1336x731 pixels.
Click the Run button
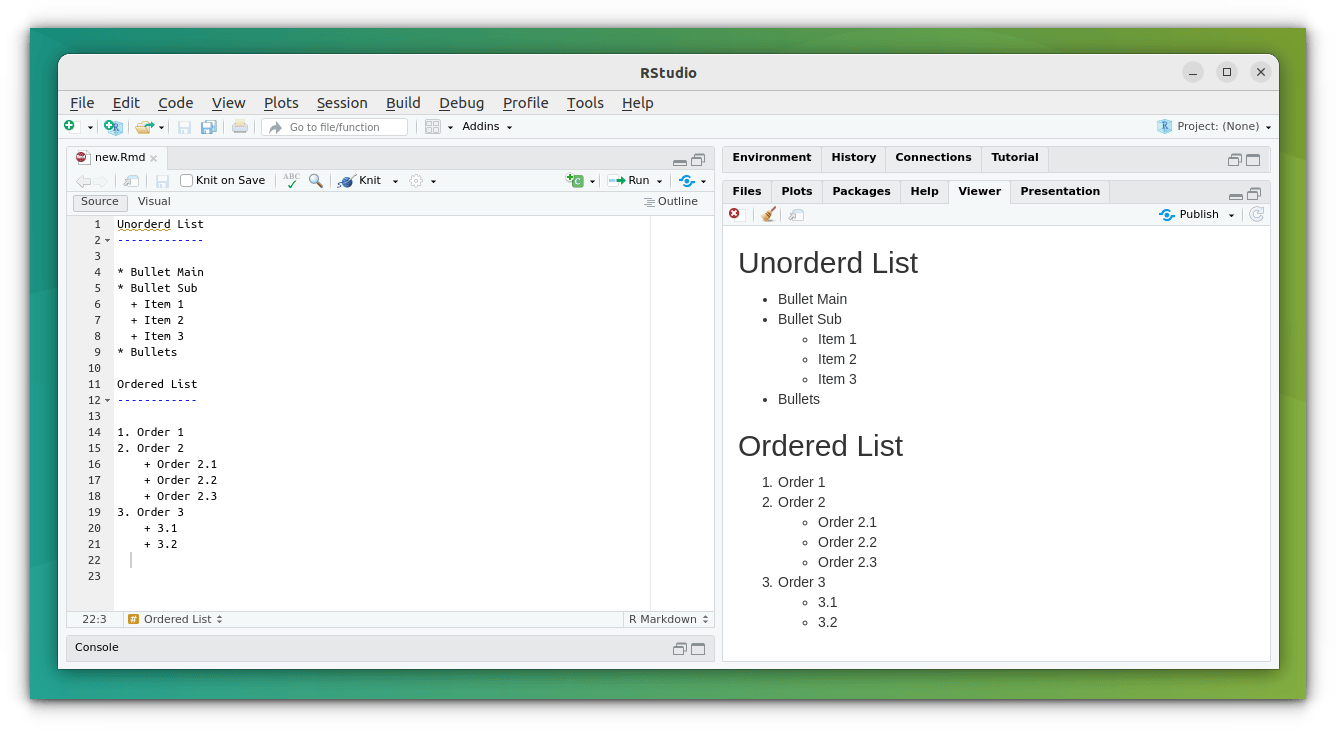pyautogui.click(x=629, y=181)
